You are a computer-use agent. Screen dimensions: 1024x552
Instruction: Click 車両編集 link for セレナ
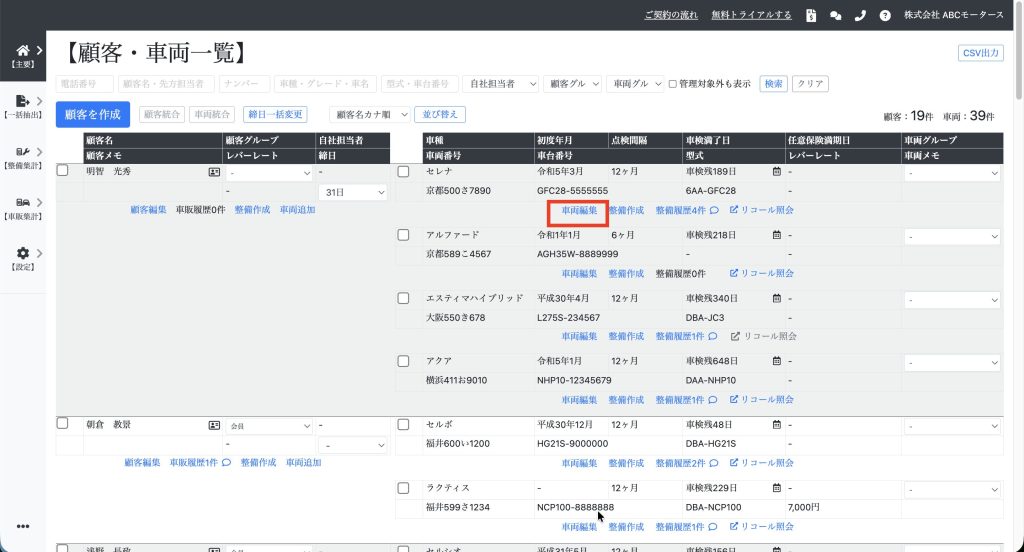click(579, 211)
